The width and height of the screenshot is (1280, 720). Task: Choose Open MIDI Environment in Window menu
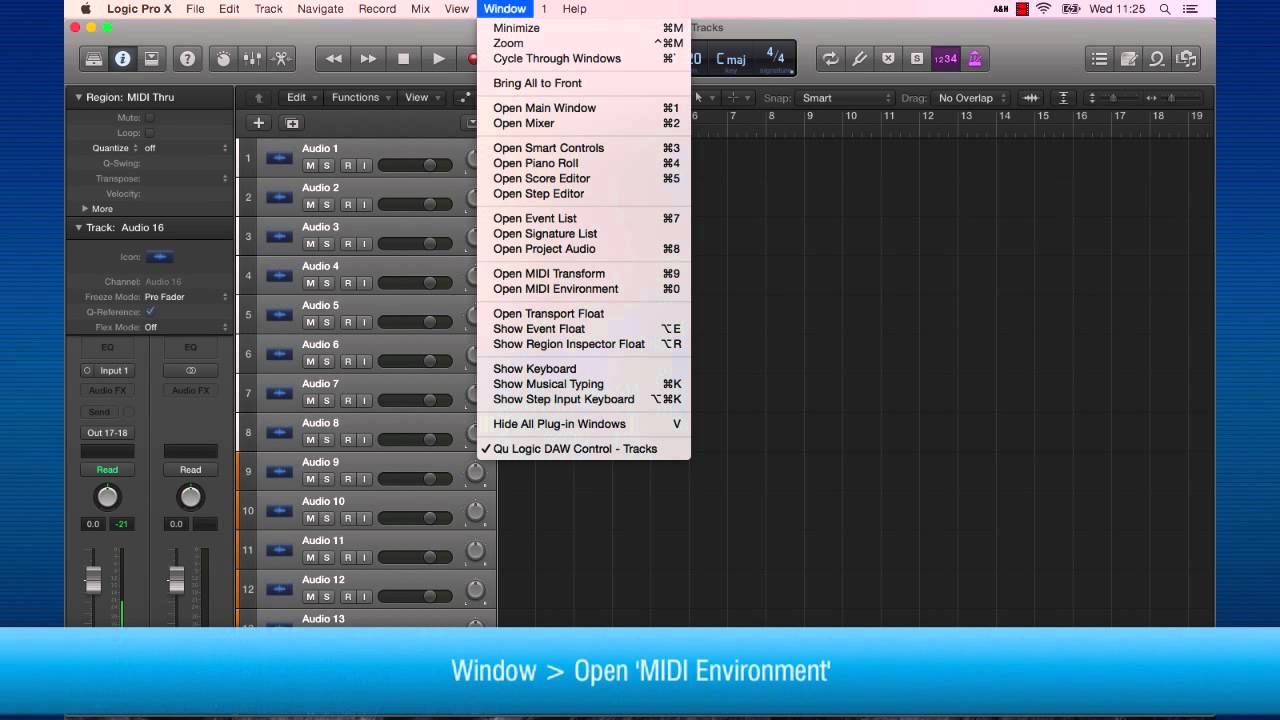pos(584,289)
